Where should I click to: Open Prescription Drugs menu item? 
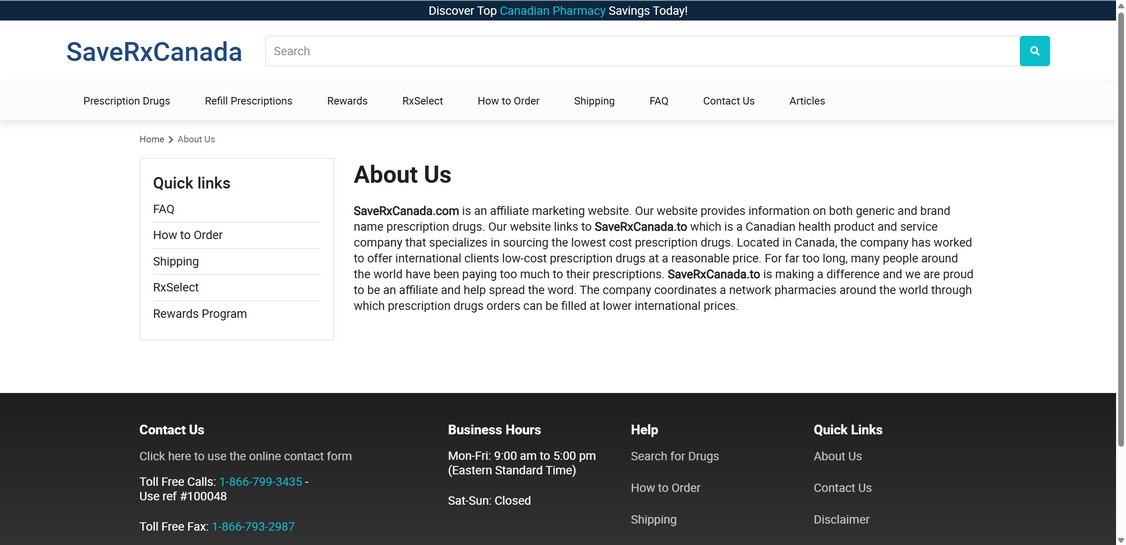tap(126, 101)
